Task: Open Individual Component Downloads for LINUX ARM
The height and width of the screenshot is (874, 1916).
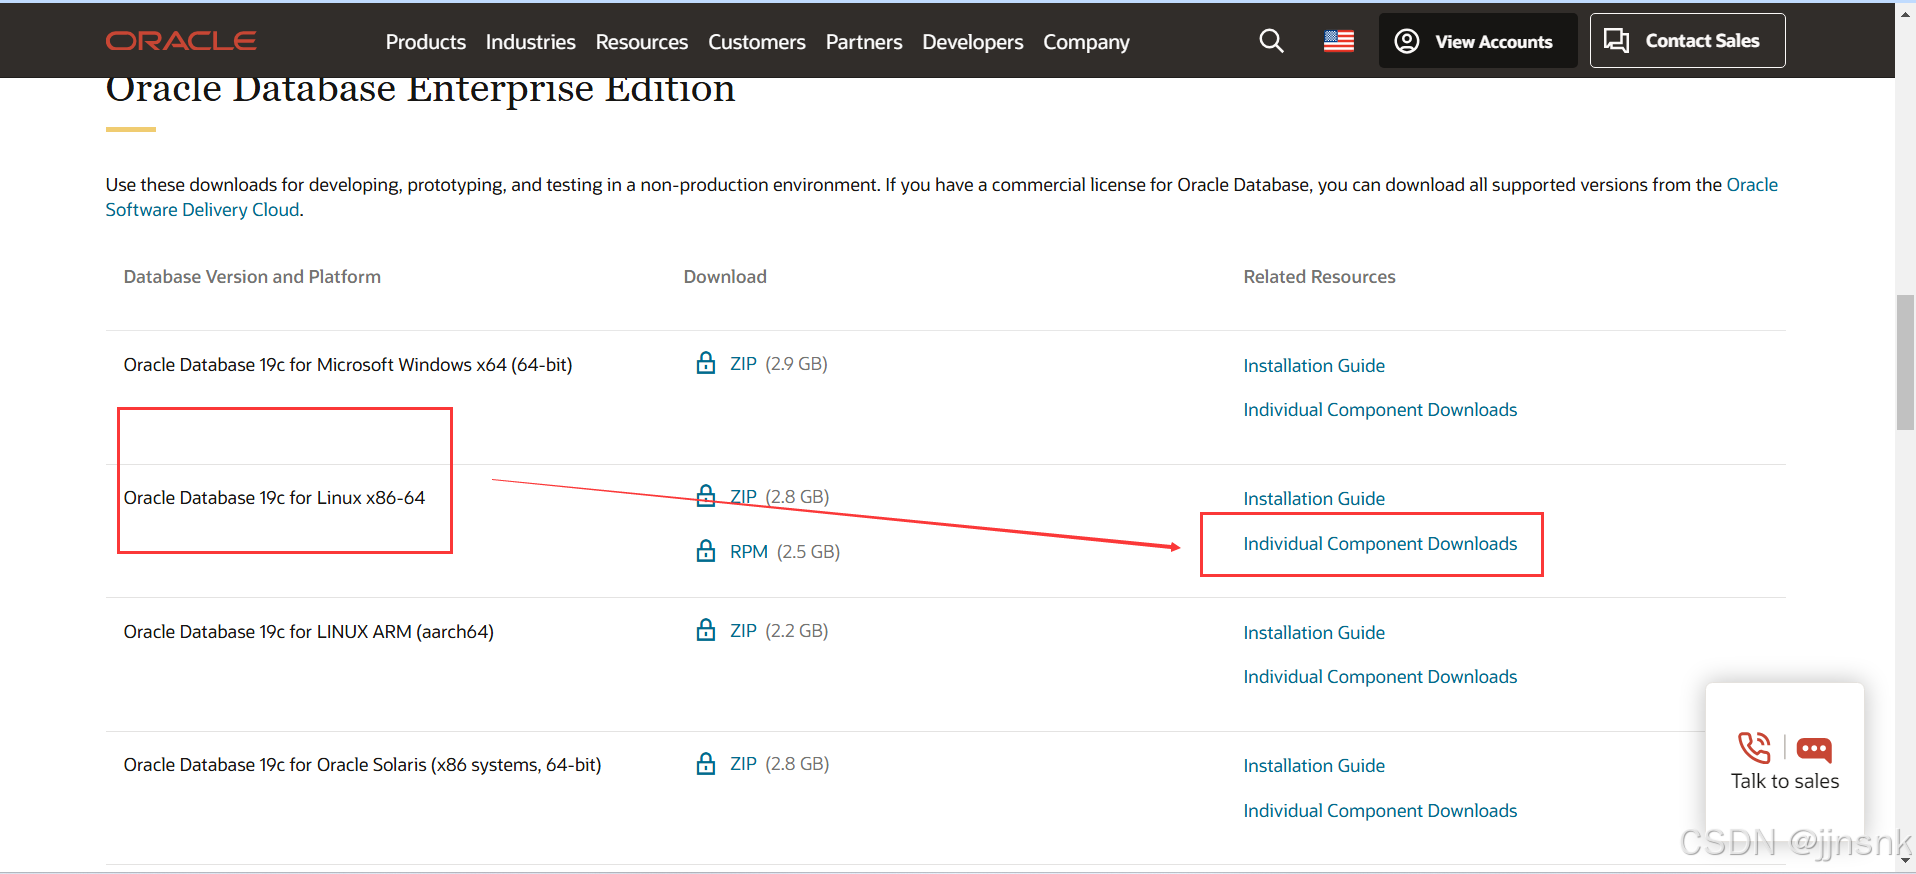Action: (x=1380, y=677)
